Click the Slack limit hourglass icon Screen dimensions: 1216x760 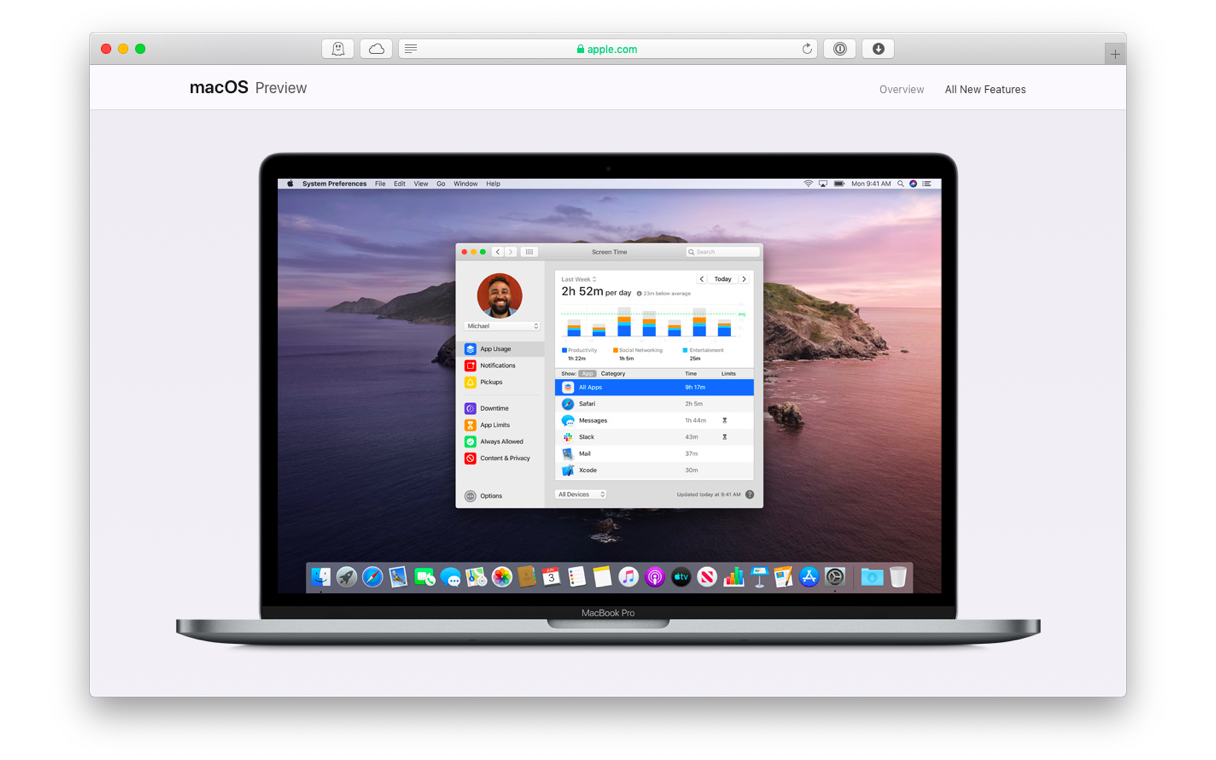(x=725, y=437)
